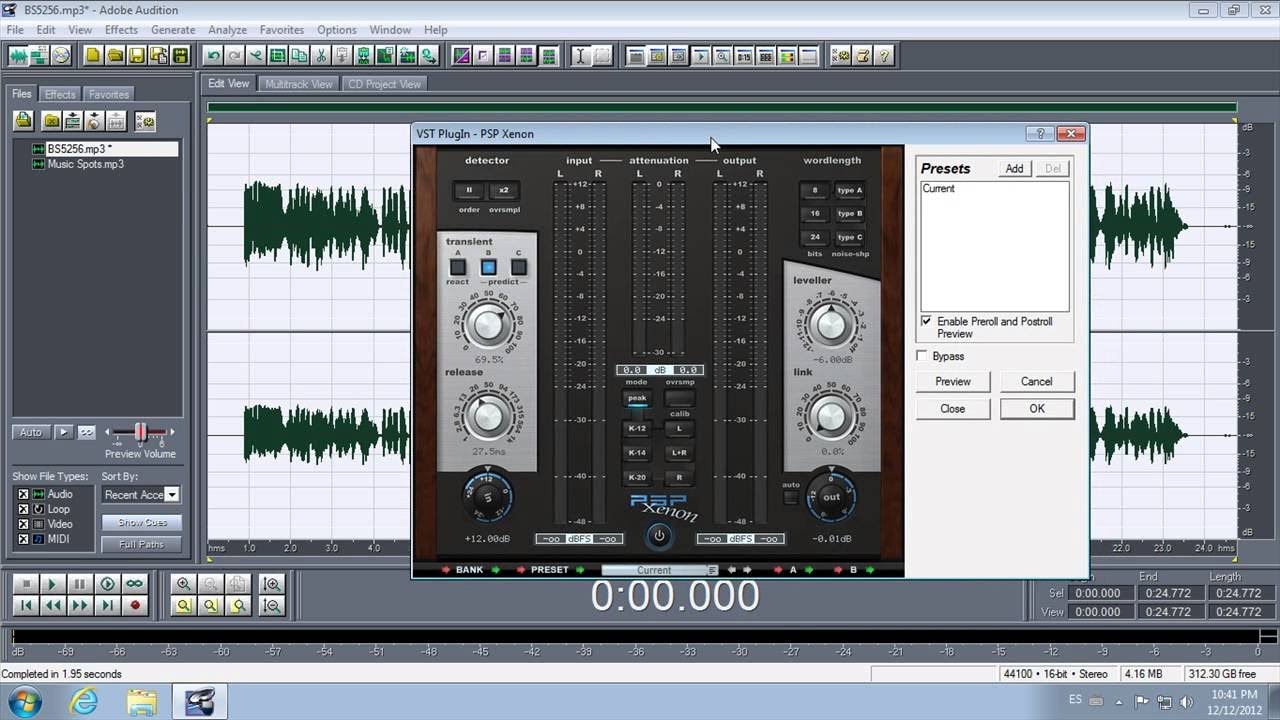This screenshot has width=1280, height=720.
Task: Open the Current preset selector in plugin
Action: pos(655,570)
